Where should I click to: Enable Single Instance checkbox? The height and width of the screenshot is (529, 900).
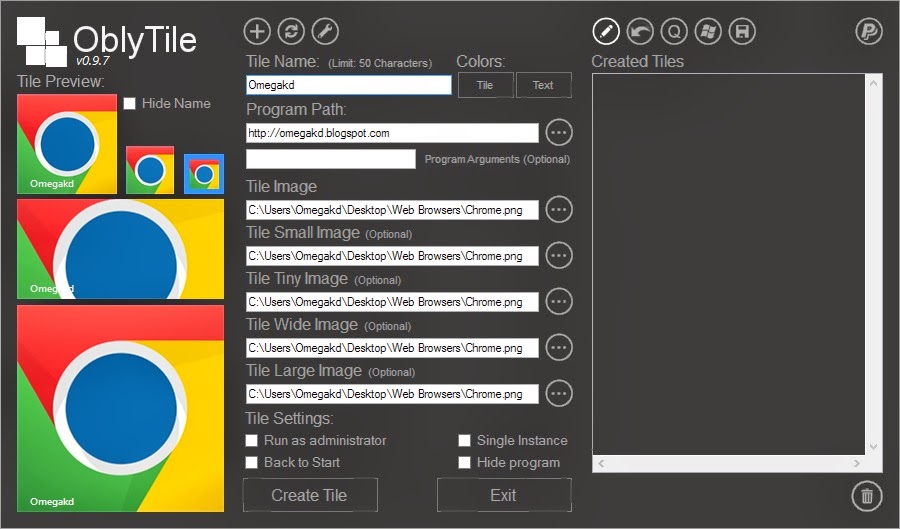pyautogui.click(x=464, y=440)
